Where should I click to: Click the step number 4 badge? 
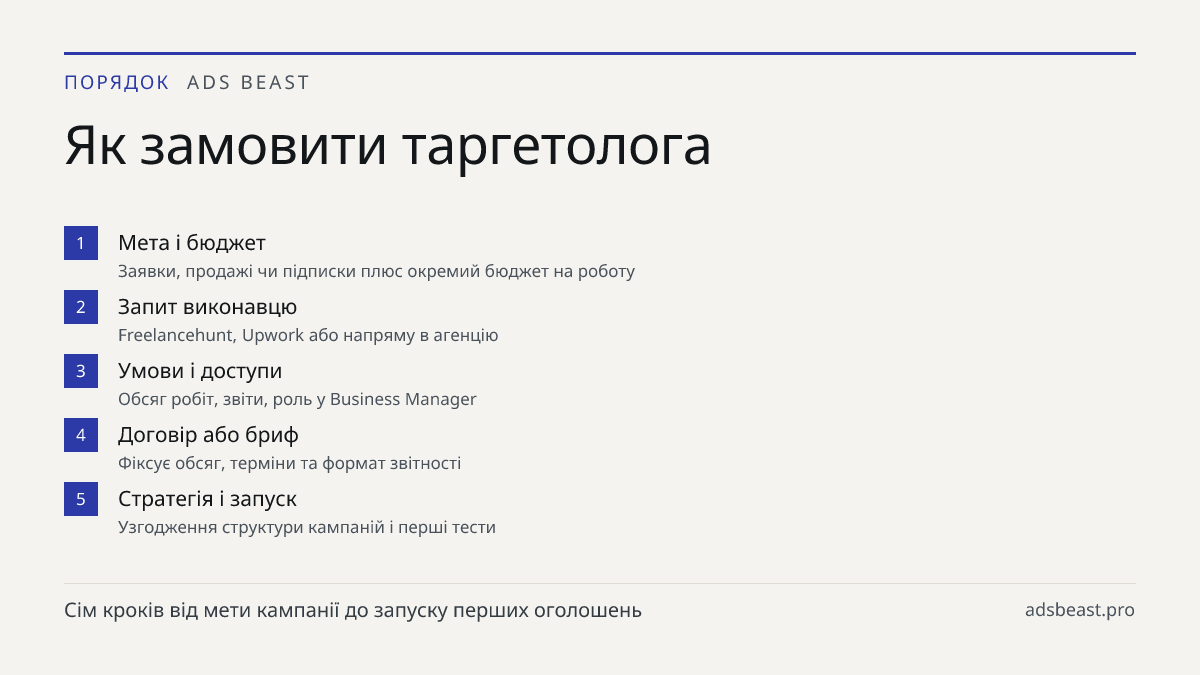pos(81,435)
